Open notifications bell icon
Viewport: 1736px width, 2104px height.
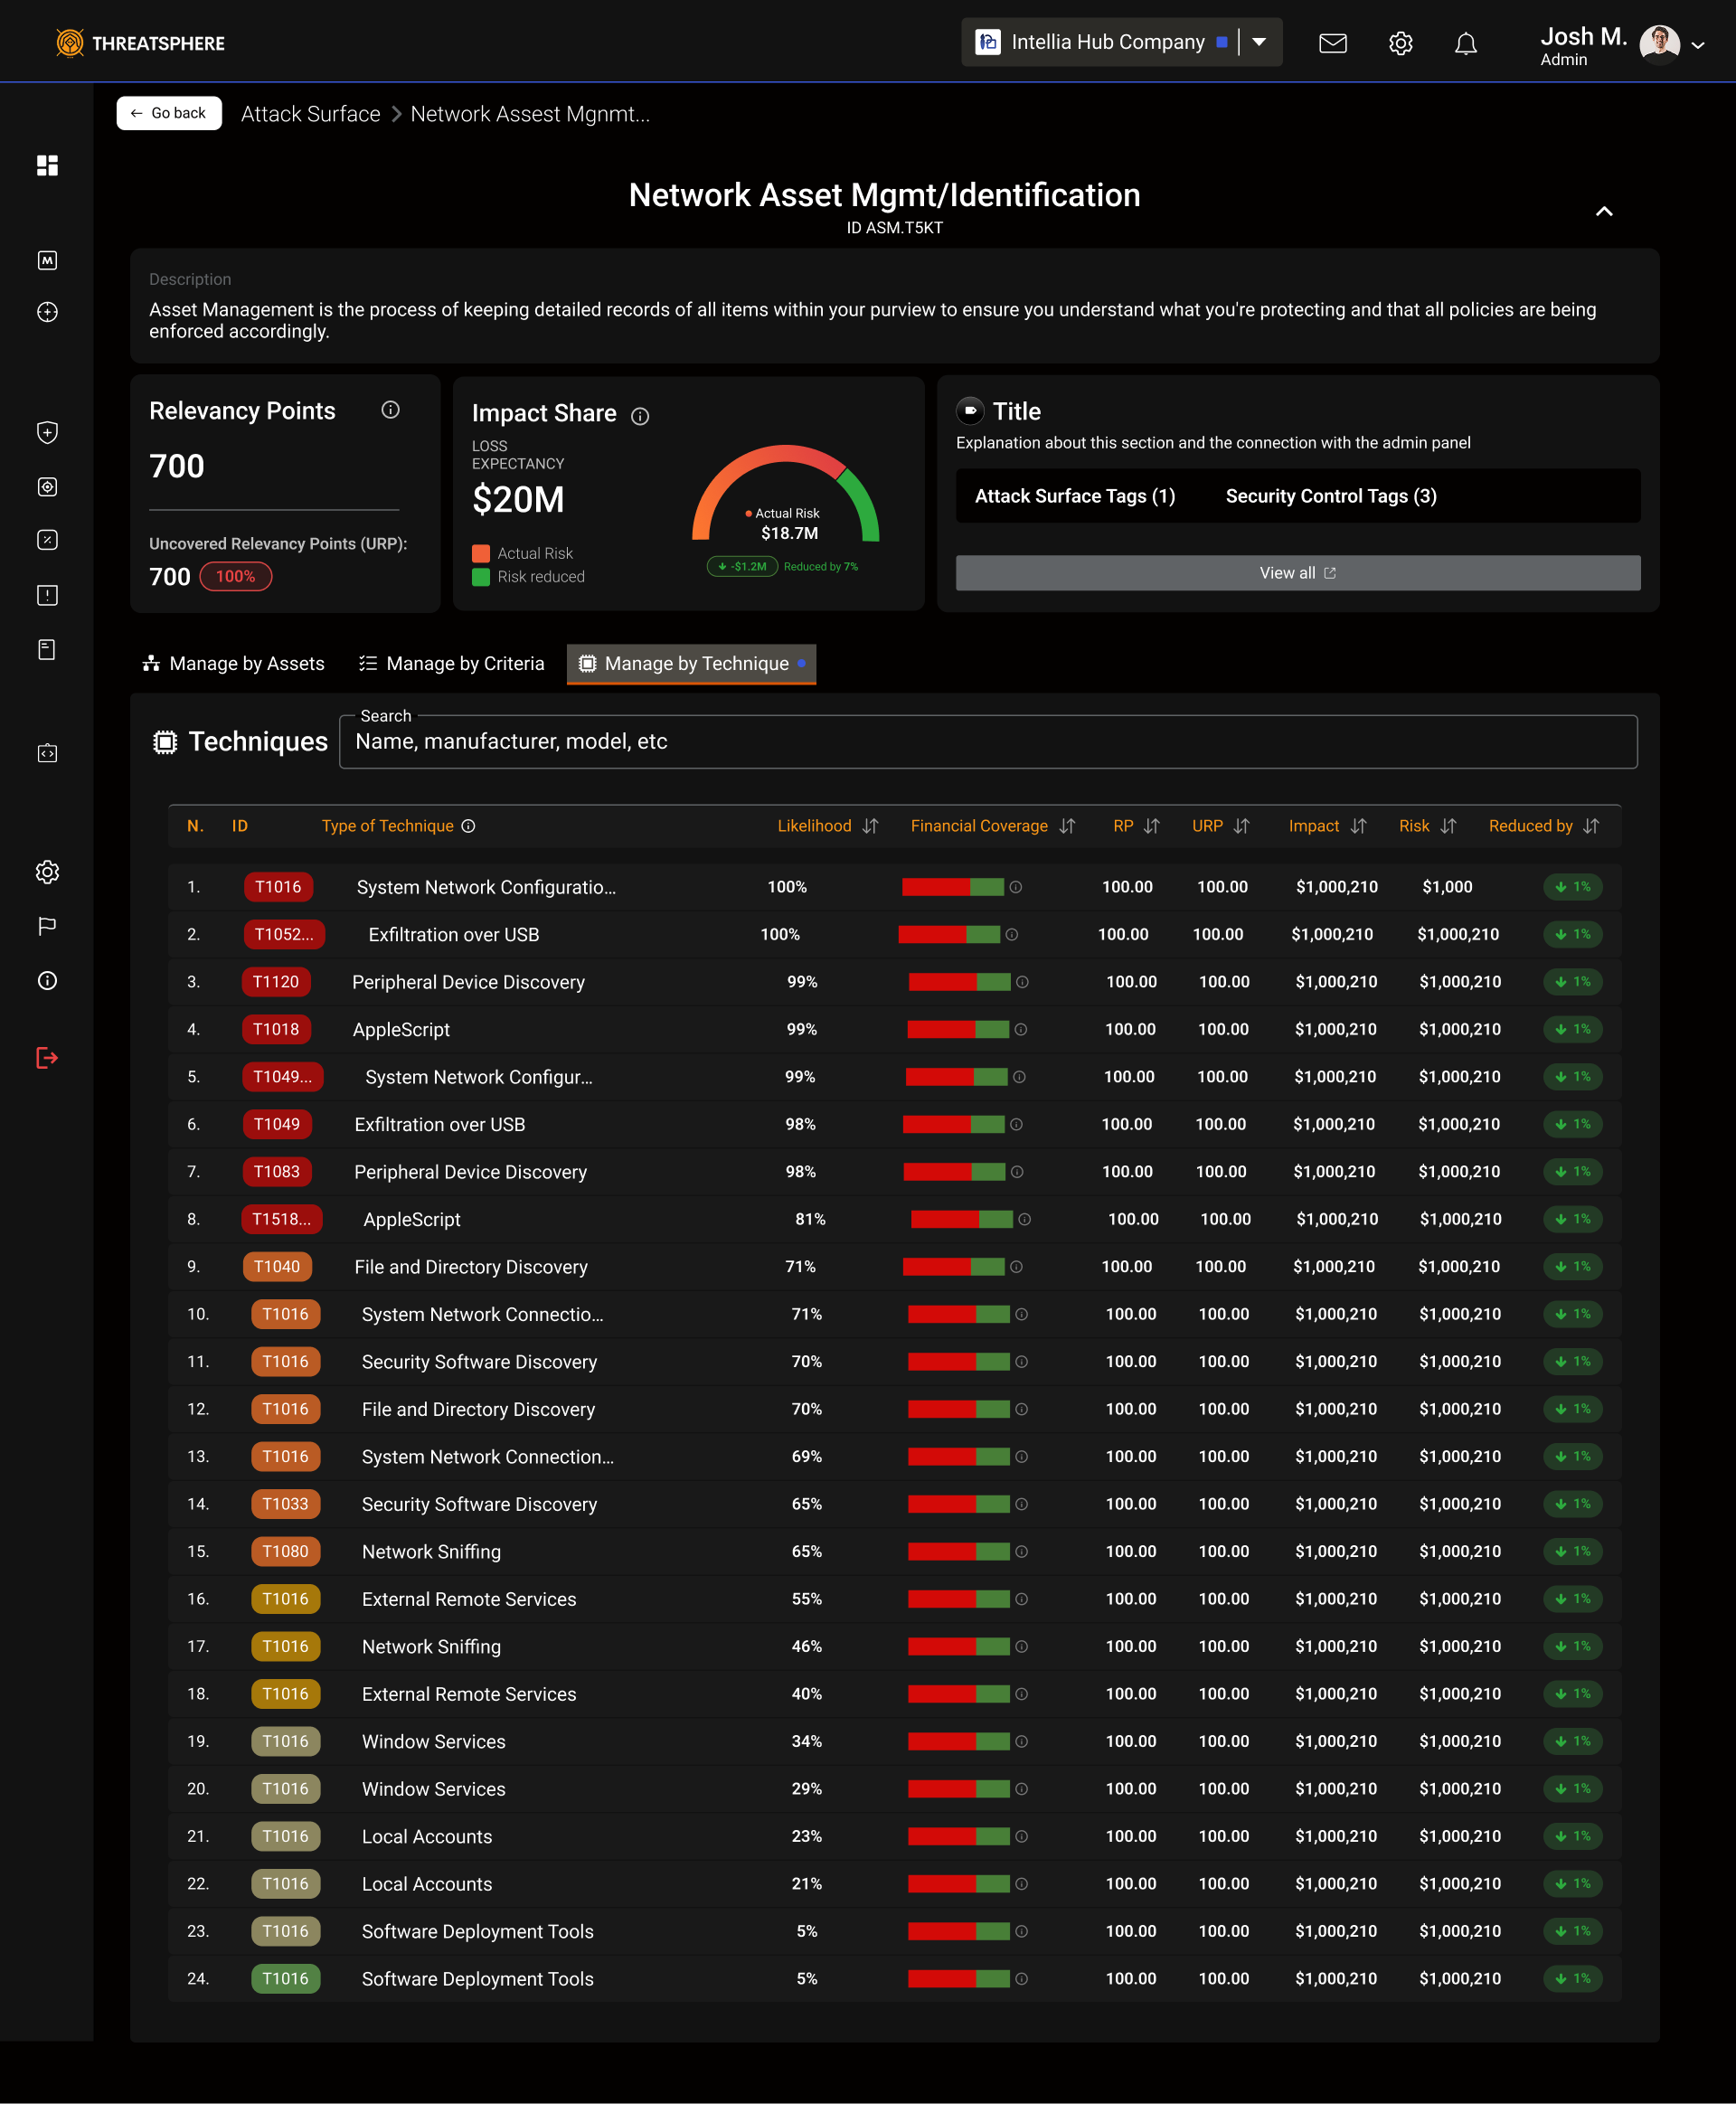pyautogui.click(x=1465, y=43)
